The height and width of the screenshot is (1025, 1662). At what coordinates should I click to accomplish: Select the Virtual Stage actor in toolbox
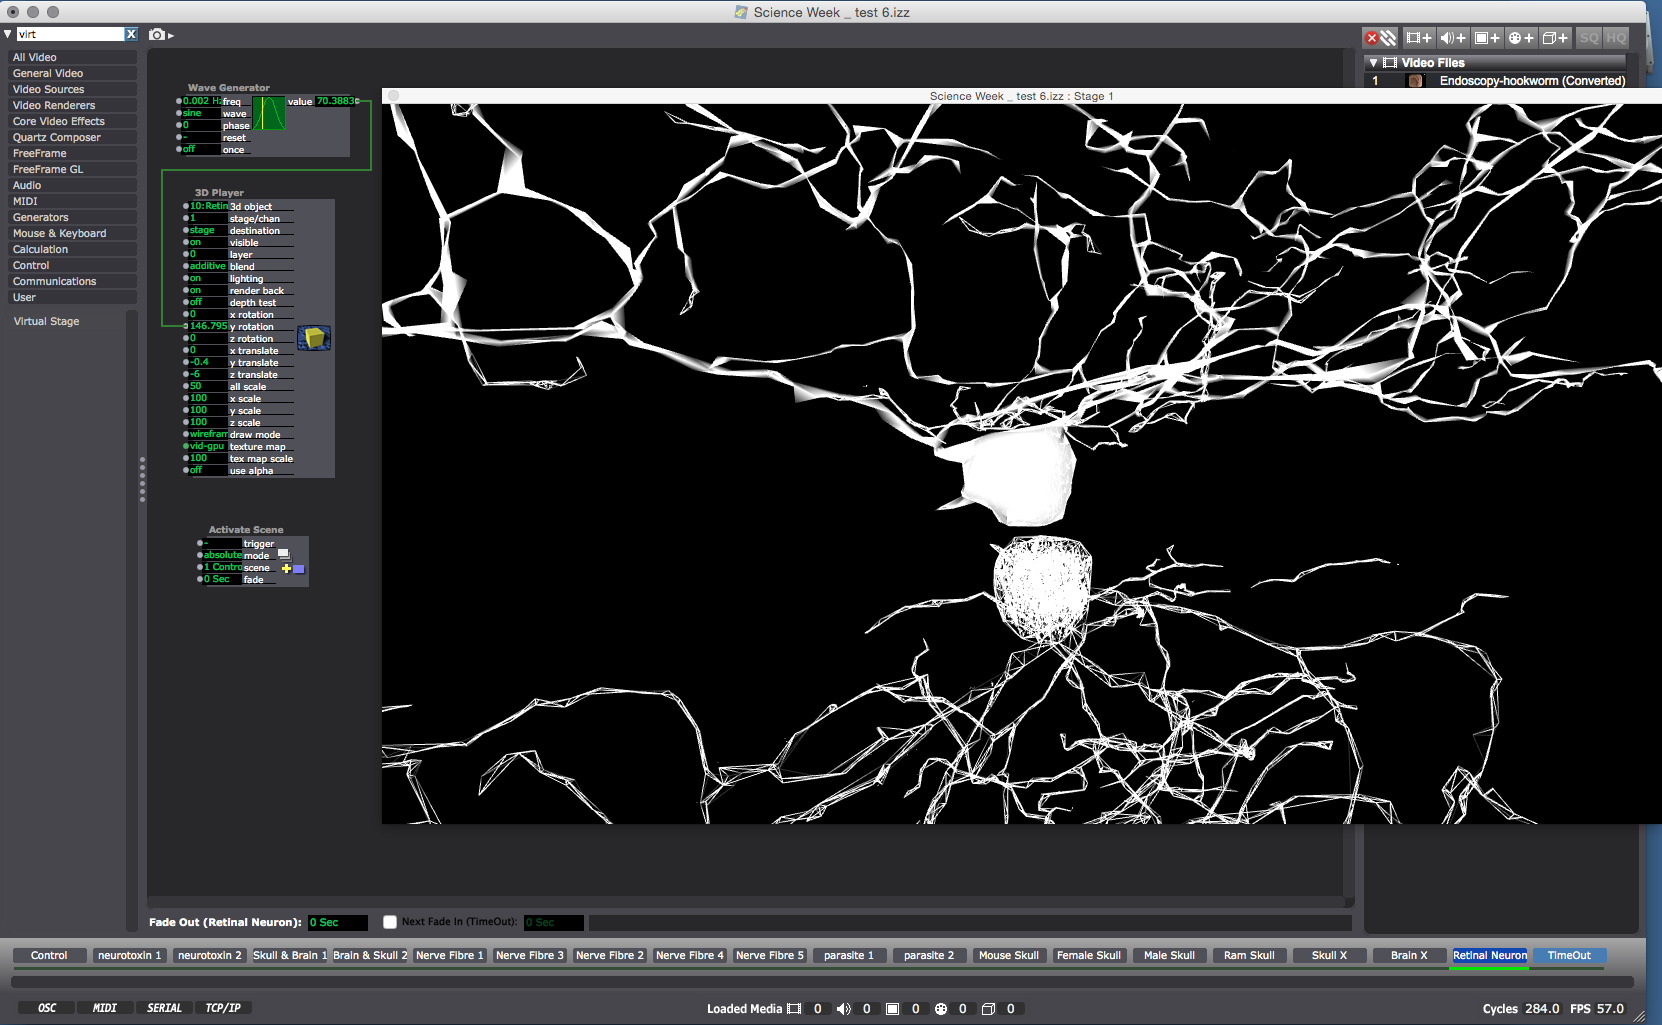tap(46, 321)
